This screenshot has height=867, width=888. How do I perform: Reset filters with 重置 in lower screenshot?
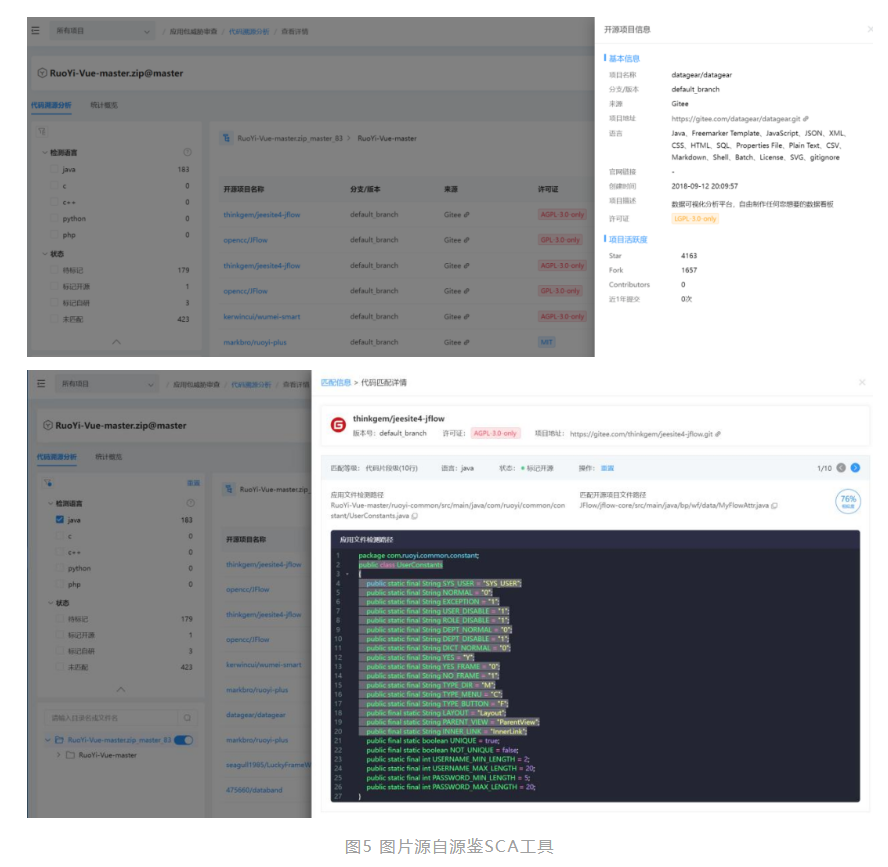coord(194,482)
